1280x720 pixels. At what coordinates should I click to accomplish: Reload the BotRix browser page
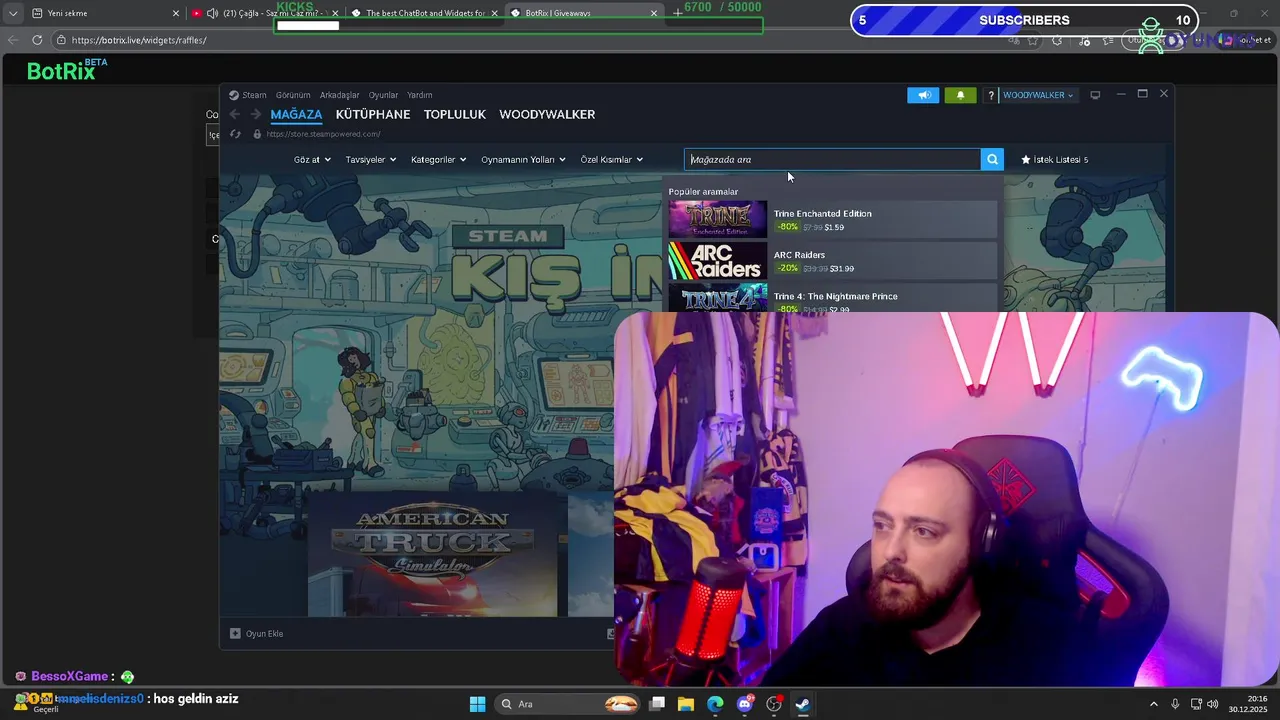37,40
